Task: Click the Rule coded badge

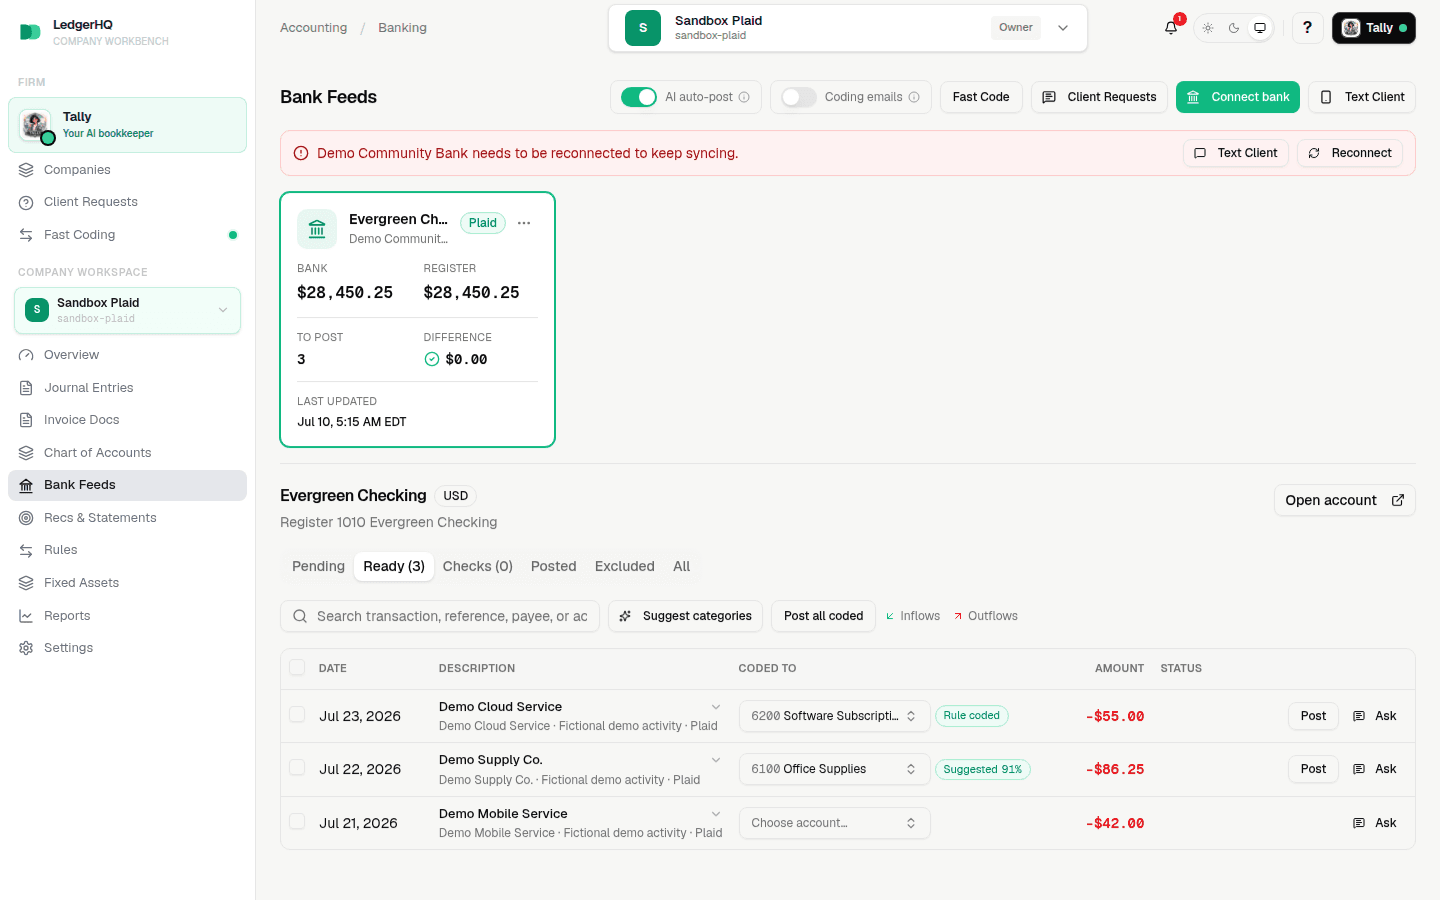Action: click(972, 716)
